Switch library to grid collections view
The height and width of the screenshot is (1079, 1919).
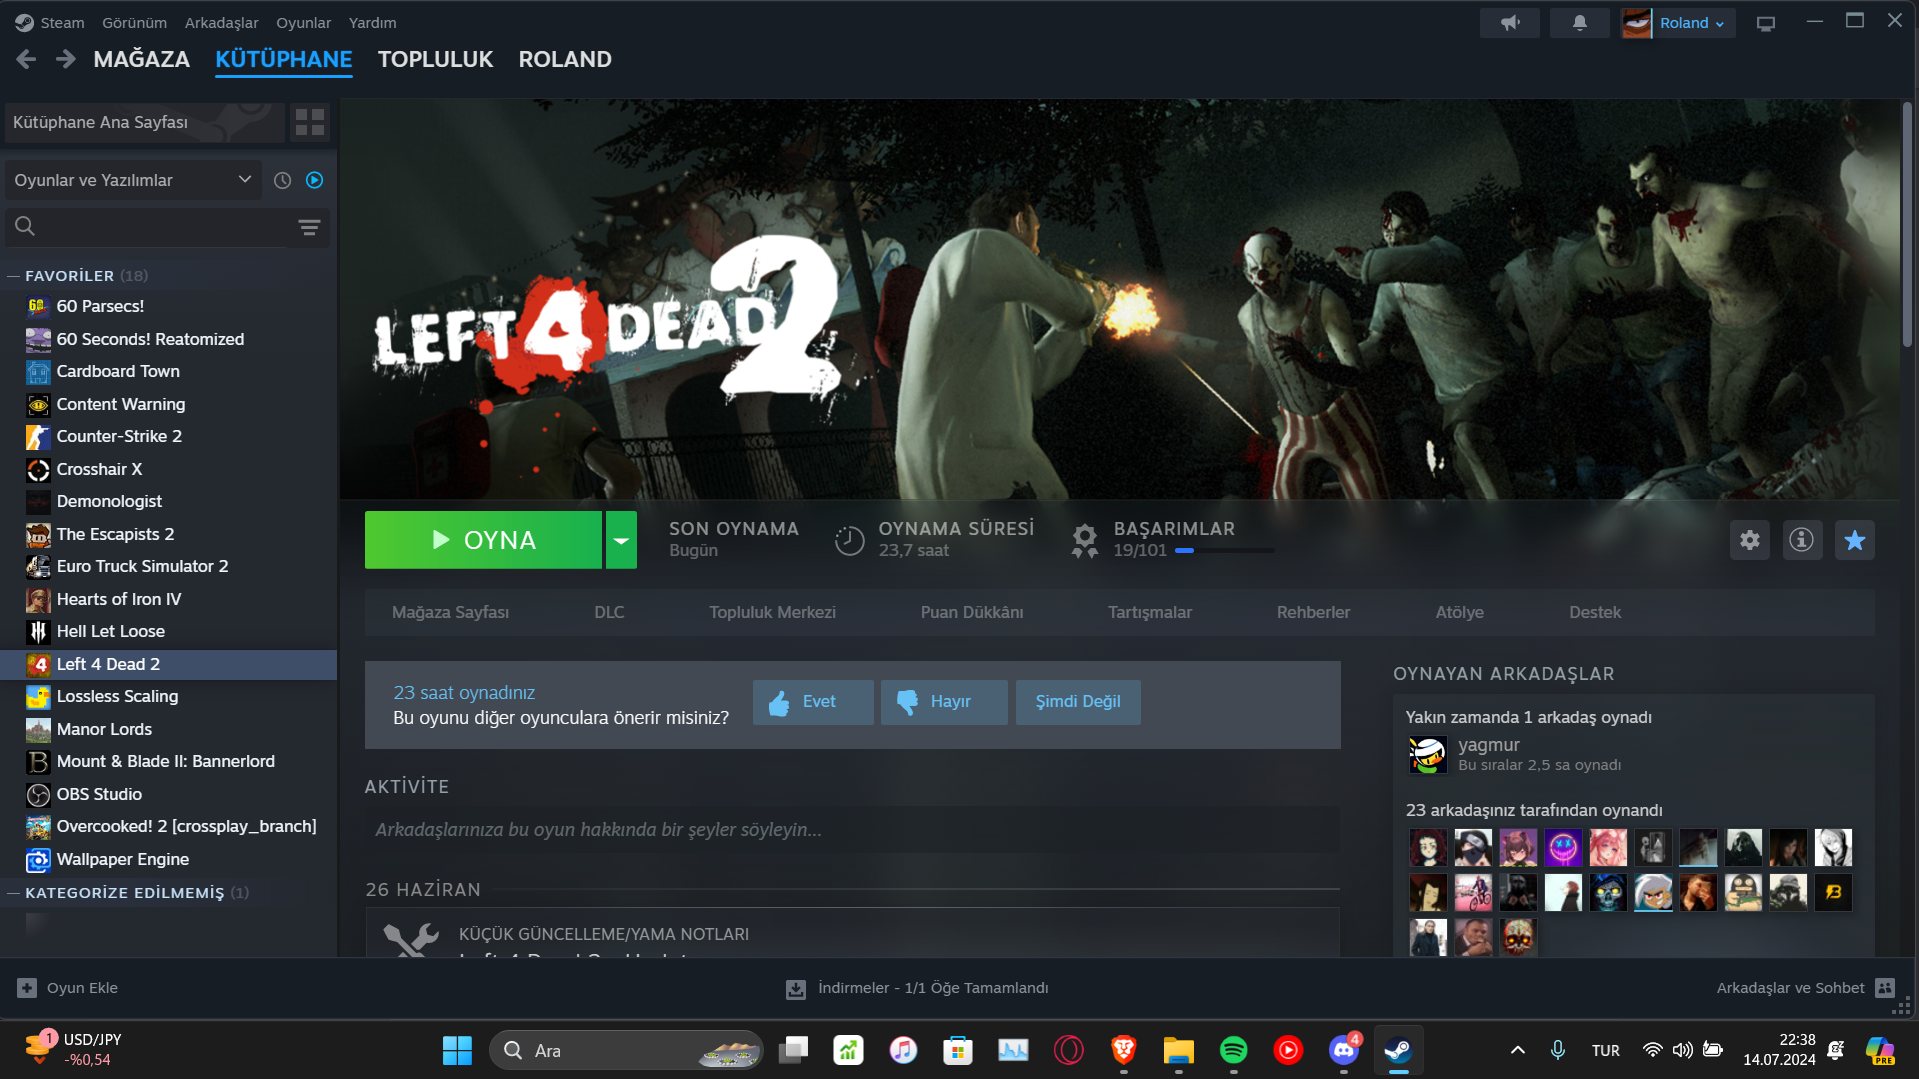coord(310,122)
